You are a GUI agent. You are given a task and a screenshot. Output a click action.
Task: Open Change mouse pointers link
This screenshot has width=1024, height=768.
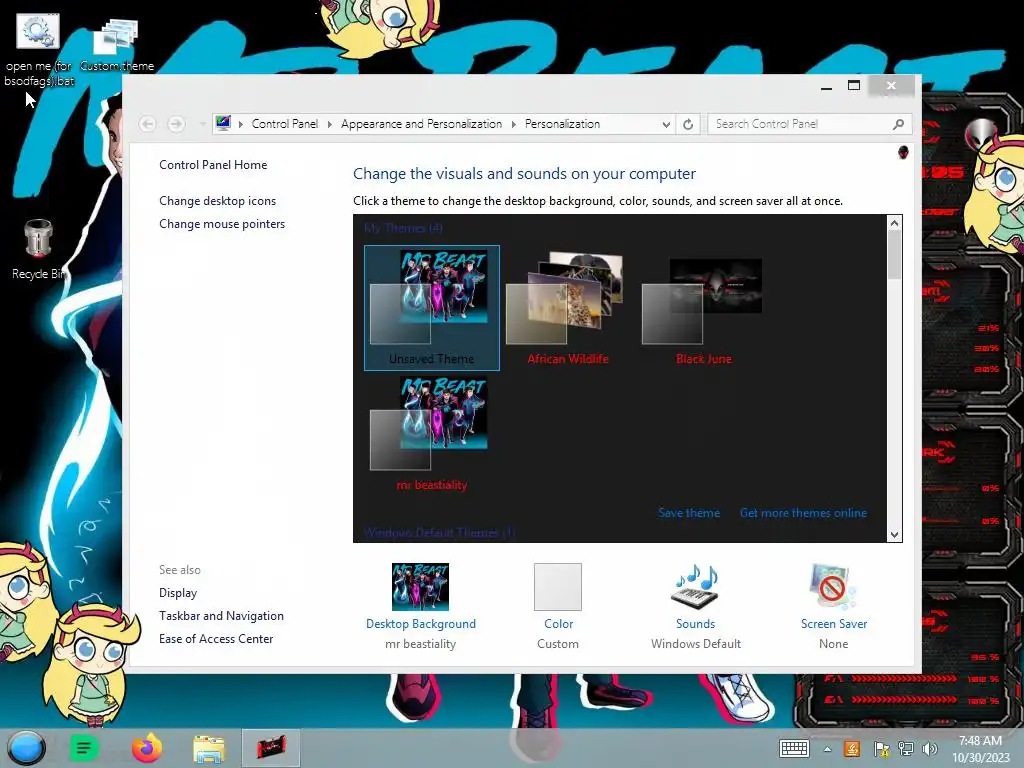coord(222,224)
